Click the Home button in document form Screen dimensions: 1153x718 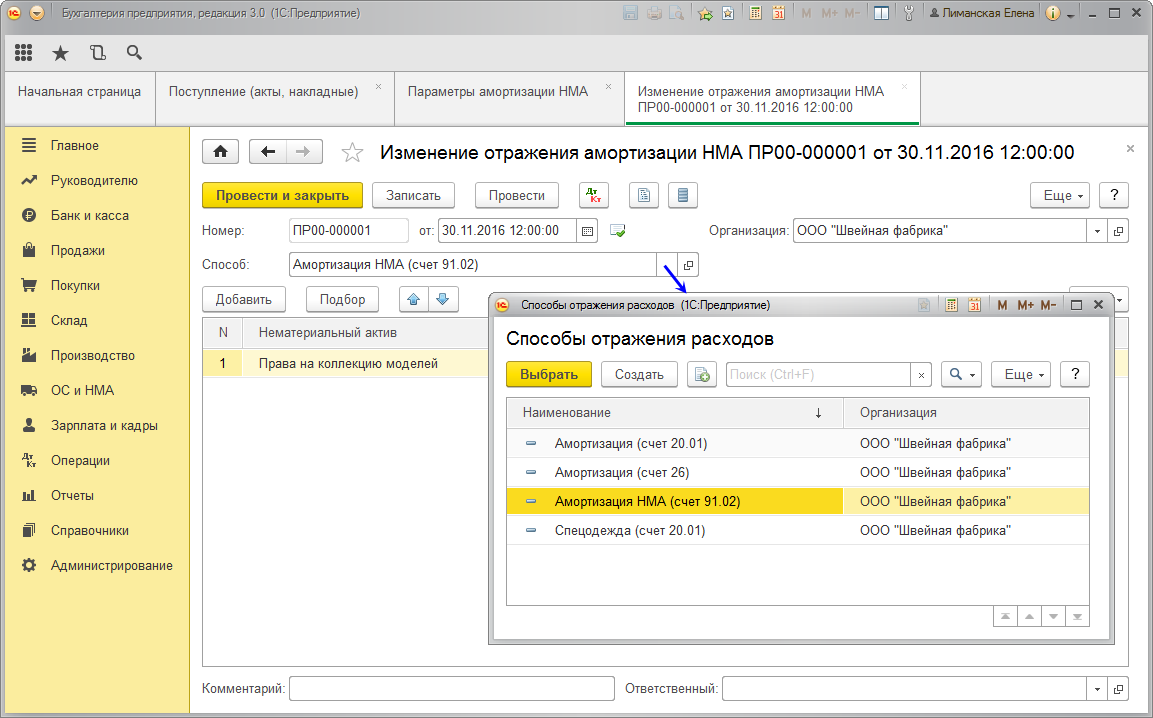(x=221, y=152)
